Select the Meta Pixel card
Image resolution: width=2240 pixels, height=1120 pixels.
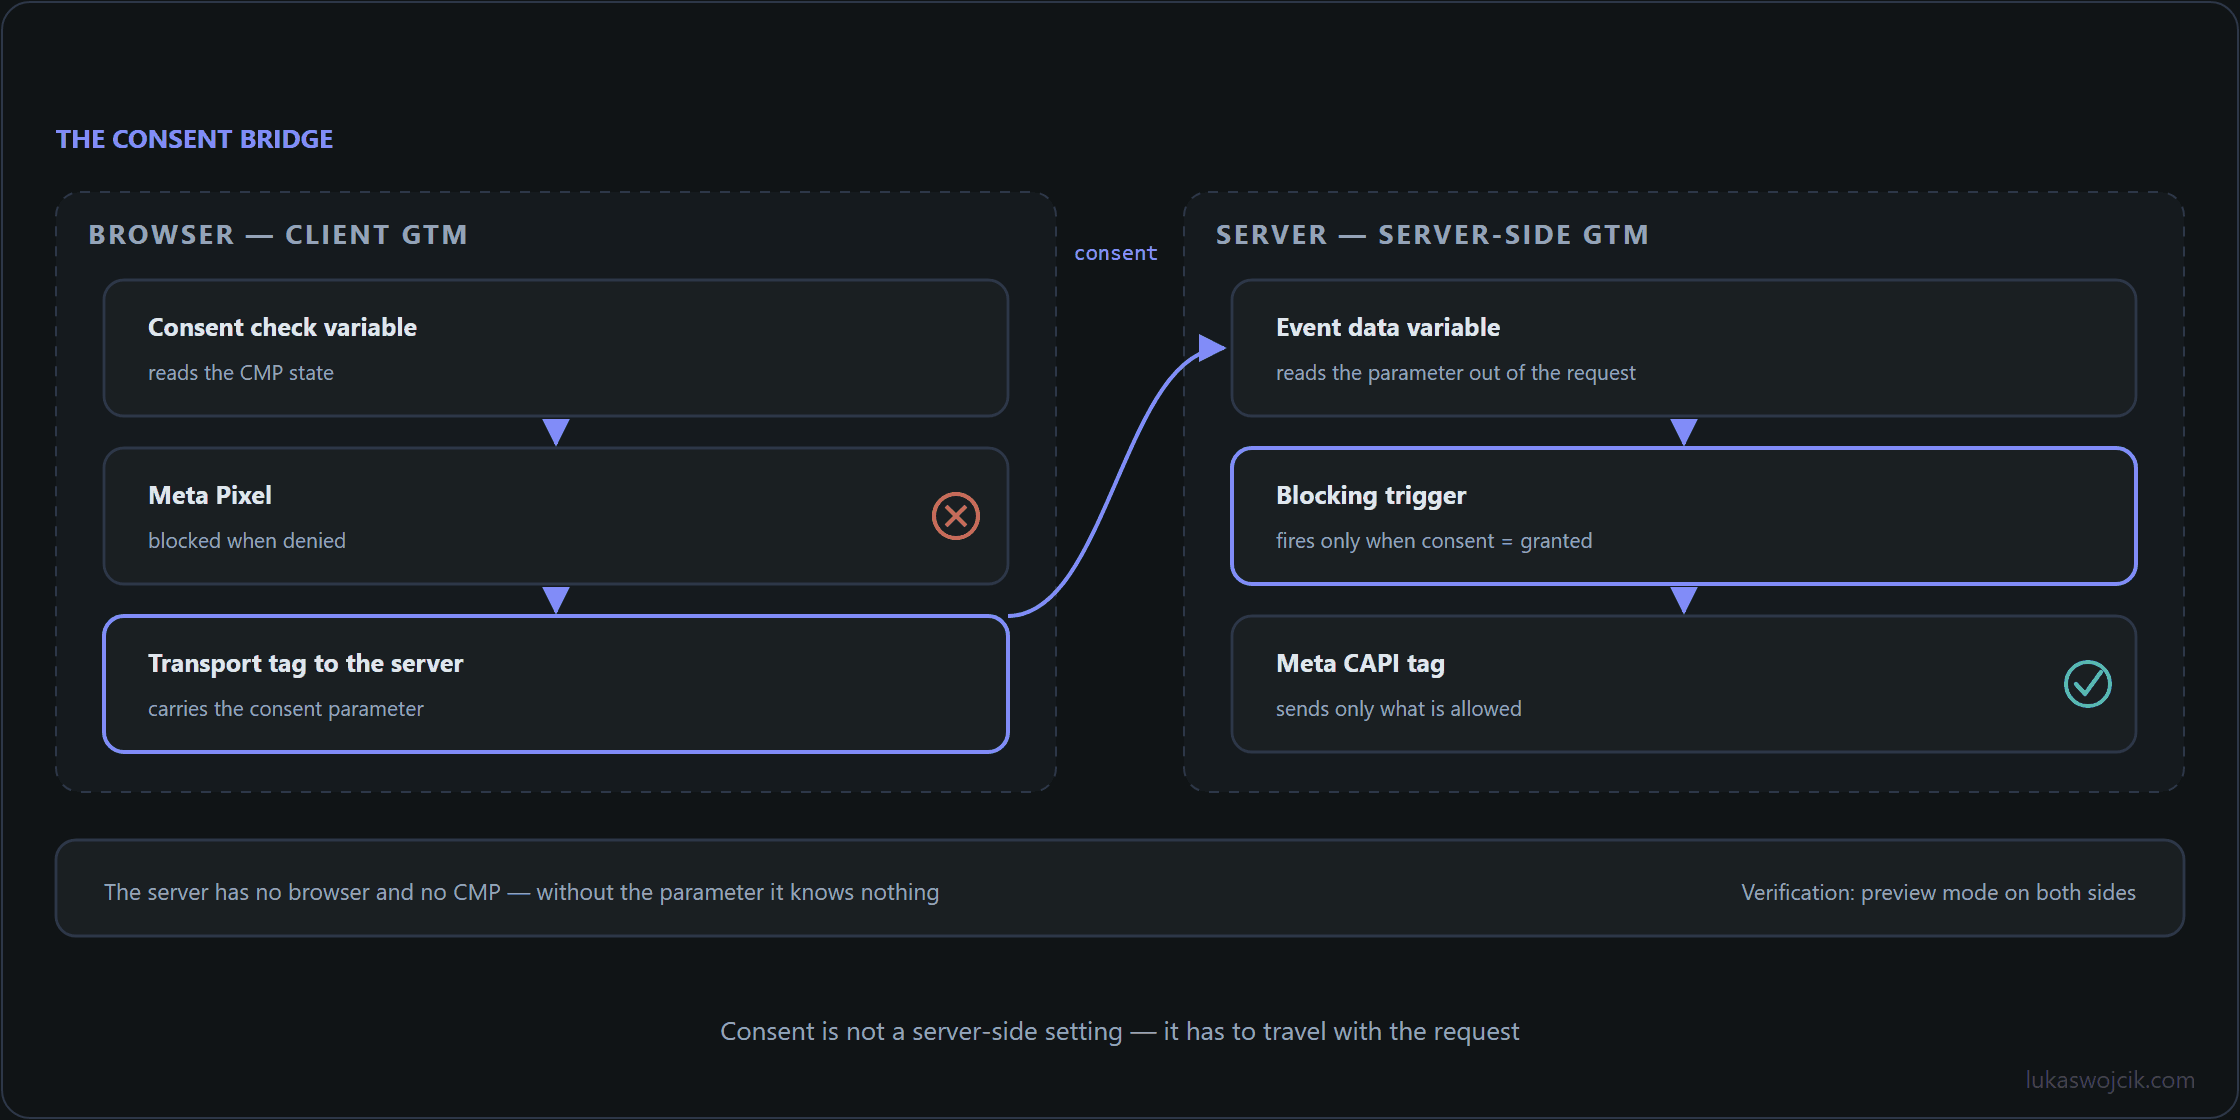click(x=556, y=516)
